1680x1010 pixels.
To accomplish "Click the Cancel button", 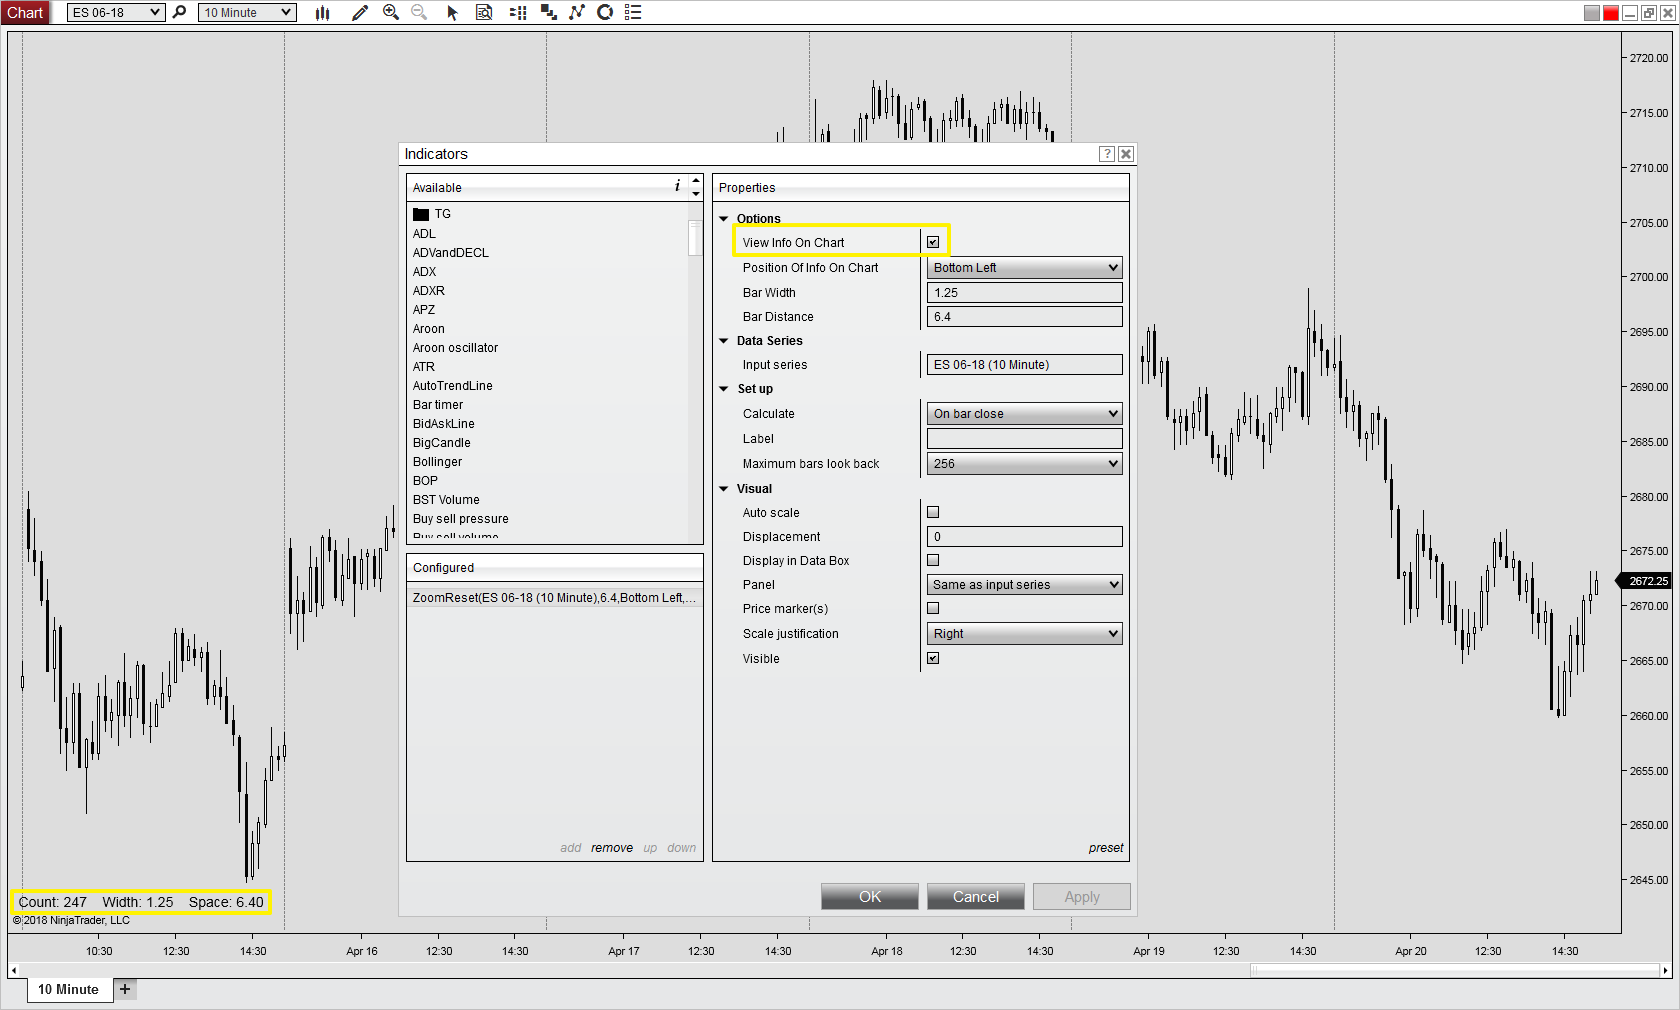I will [x=976, y=897].
